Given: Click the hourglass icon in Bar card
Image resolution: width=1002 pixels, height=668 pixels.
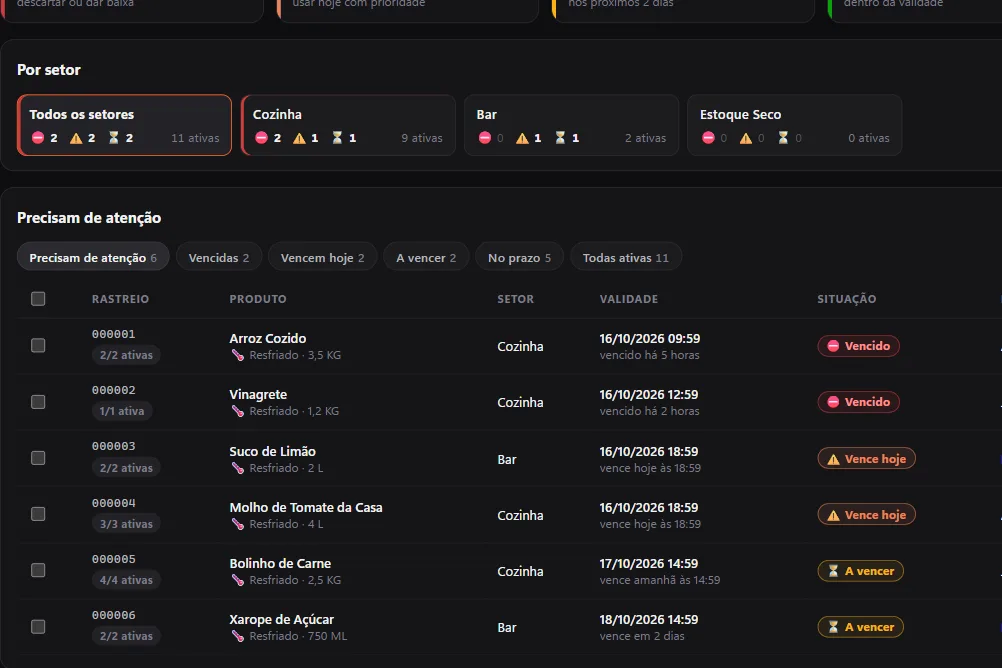Looking at the screenshot, I should pos(560,137).
